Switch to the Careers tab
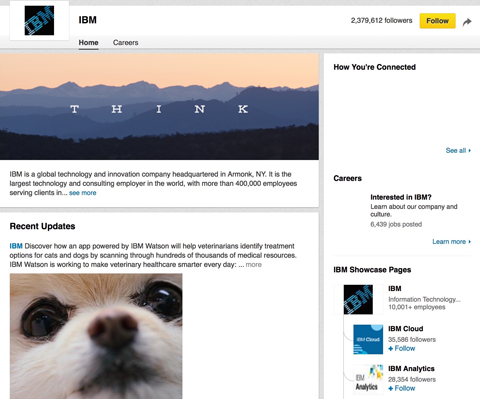The image size is (480, 399). (125, 43)
